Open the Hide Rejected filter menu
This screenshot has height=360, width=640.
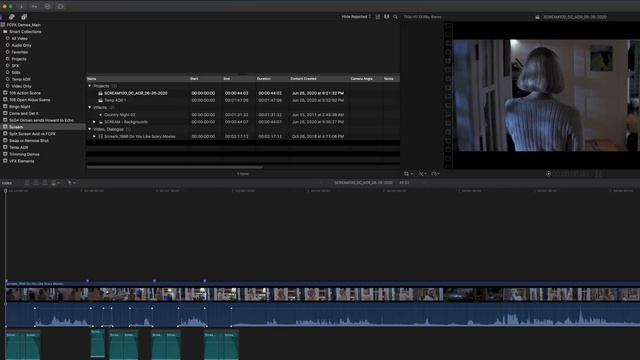tap(356, 17)
